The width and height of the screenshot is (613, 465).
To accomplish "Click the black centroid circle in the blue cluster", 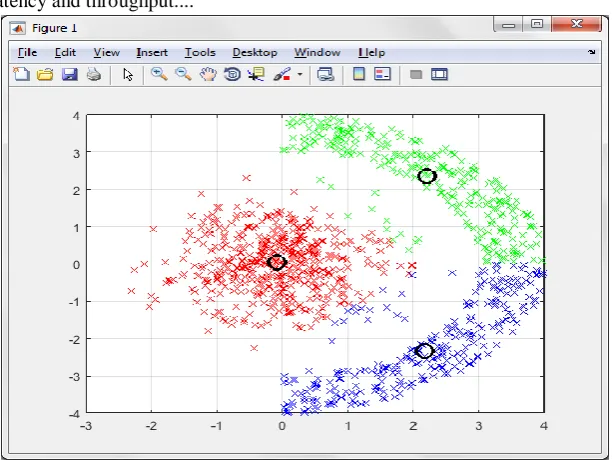I will click(424, 351).
